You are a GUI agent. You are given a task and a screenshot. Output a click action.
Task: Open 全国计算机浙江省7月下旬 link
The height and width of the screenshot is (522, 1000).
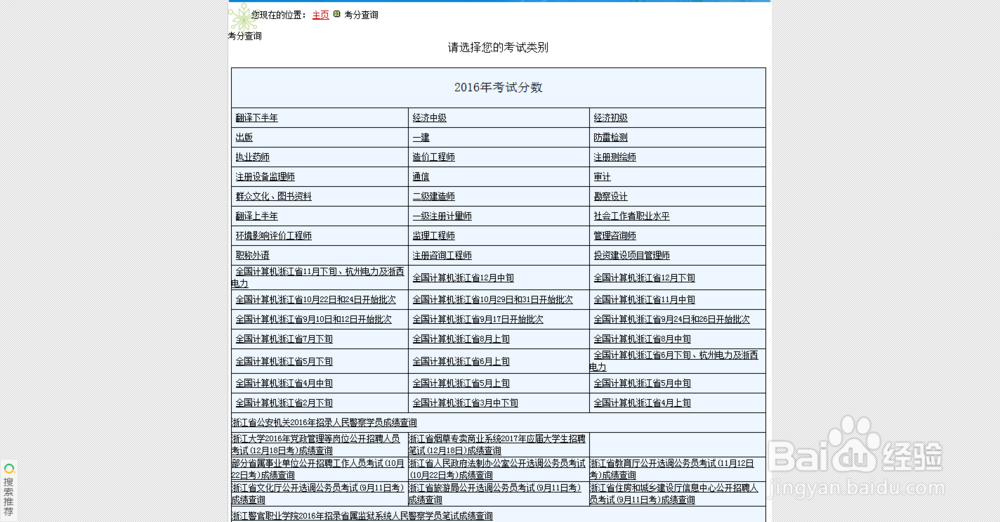click(284, 339)
